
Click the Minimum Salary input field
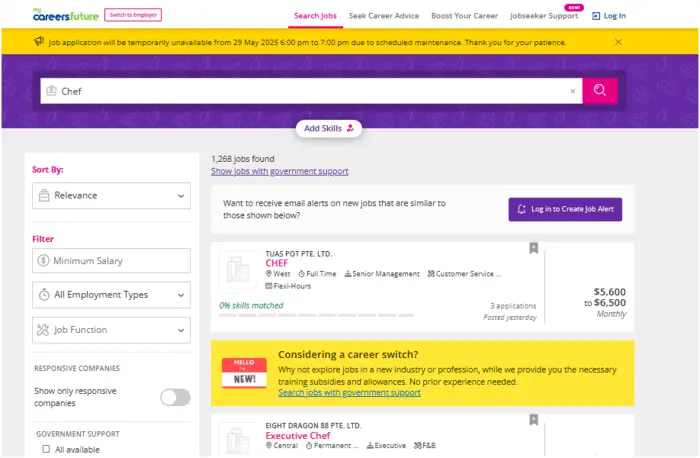pos(111,261)
